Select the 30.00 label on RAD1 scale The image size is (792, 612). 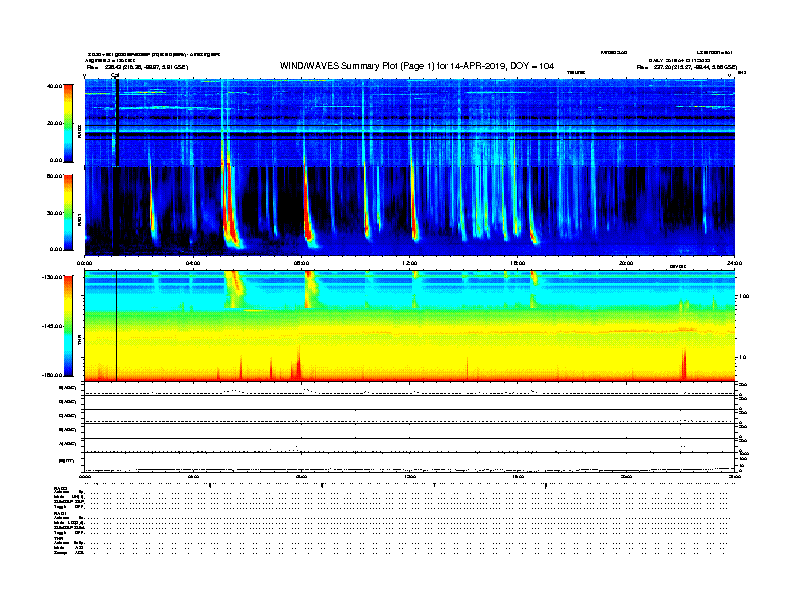[x=54, y=213]
